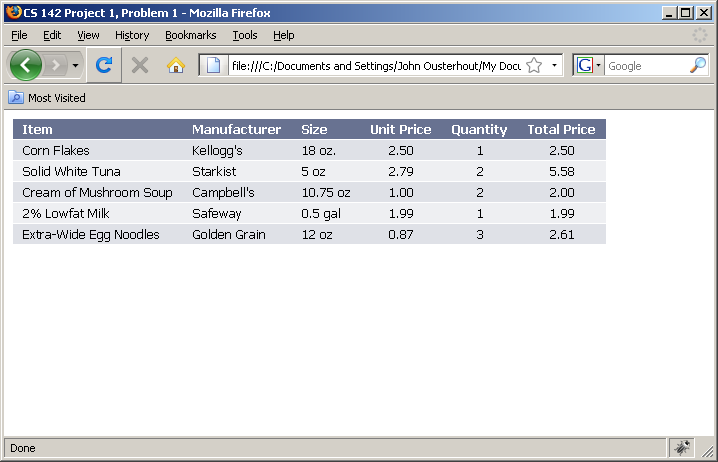The image size is (718, 462).
Task: Click the page identity icon in address bar
Action: 213,66
